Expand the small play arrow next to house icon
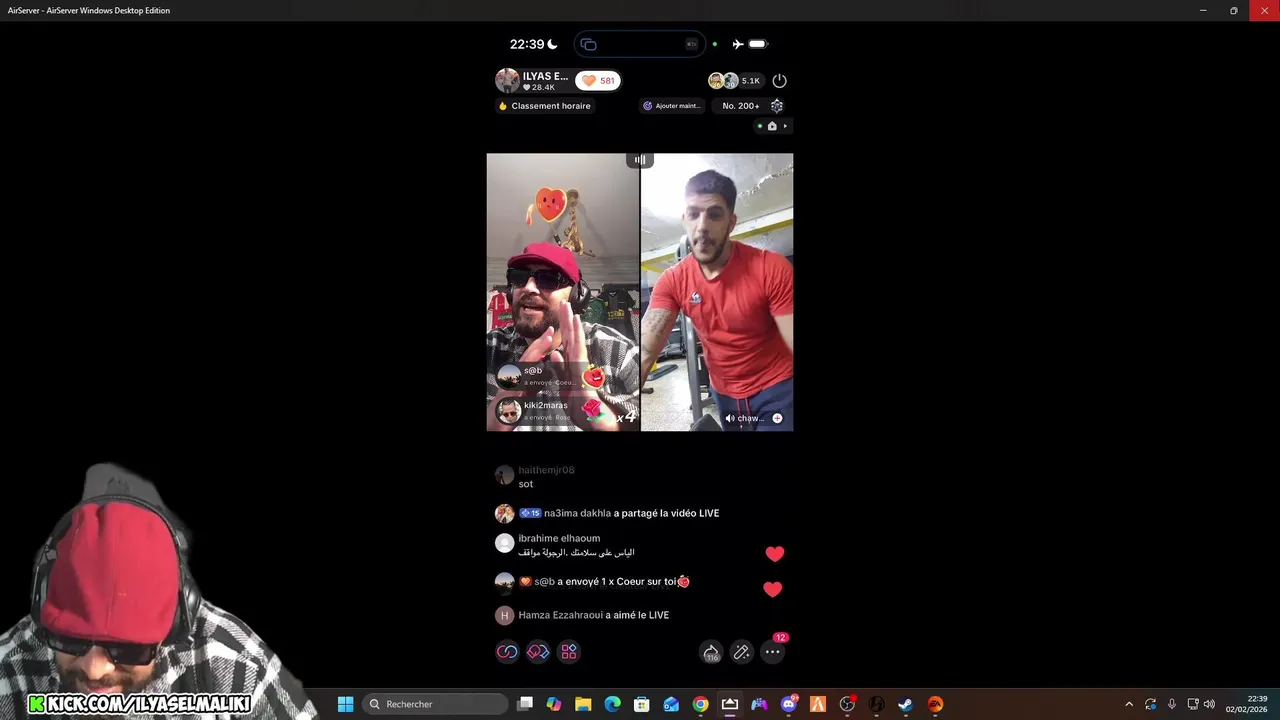The height and width of the screenshot is (720, 1280). click(x=785, y=126)
